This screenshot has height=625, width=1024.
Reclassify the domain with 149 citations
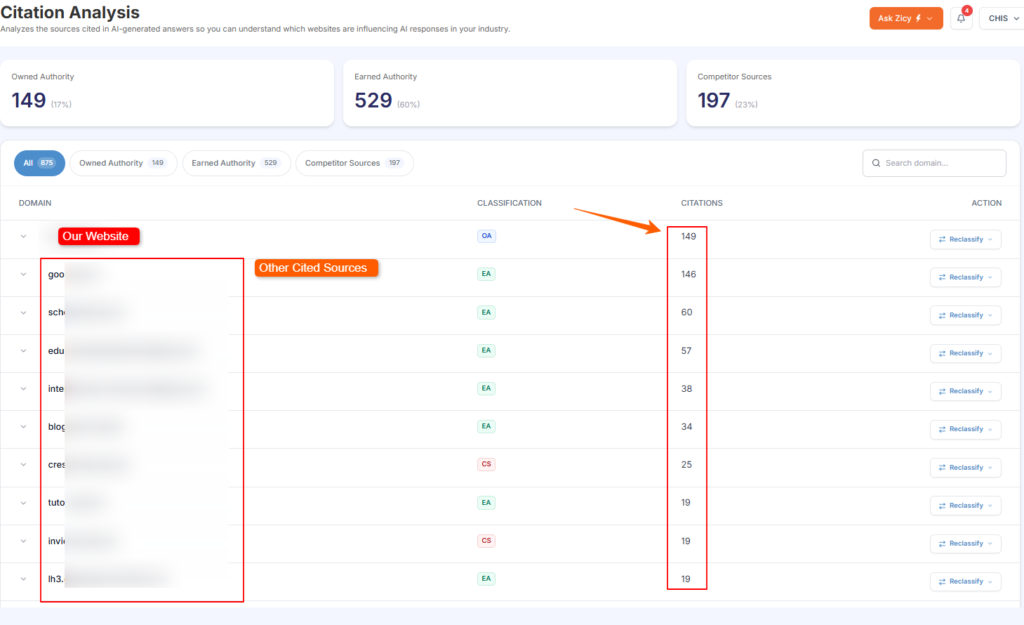pos(965,239)
